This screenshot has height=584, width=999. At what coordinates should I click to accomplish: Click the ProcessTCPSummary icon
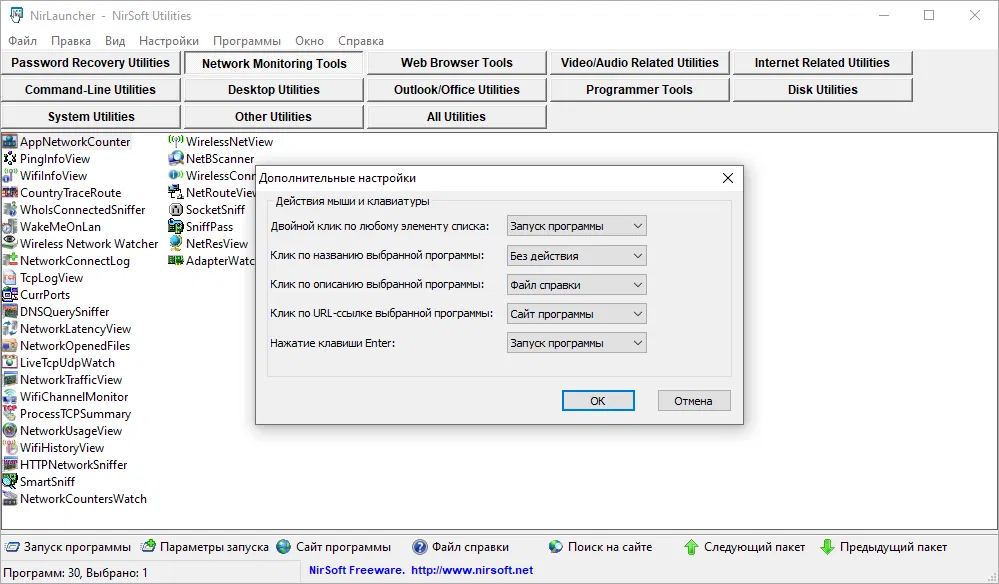(10, 413)
